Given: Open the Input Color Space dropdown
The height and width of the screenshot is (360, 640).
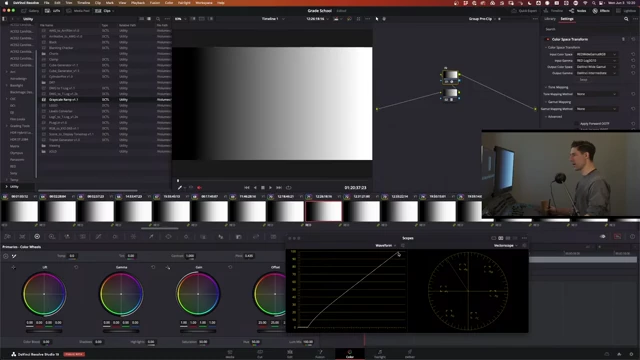Looking at the screenshot, I should (x=596, y=54).
